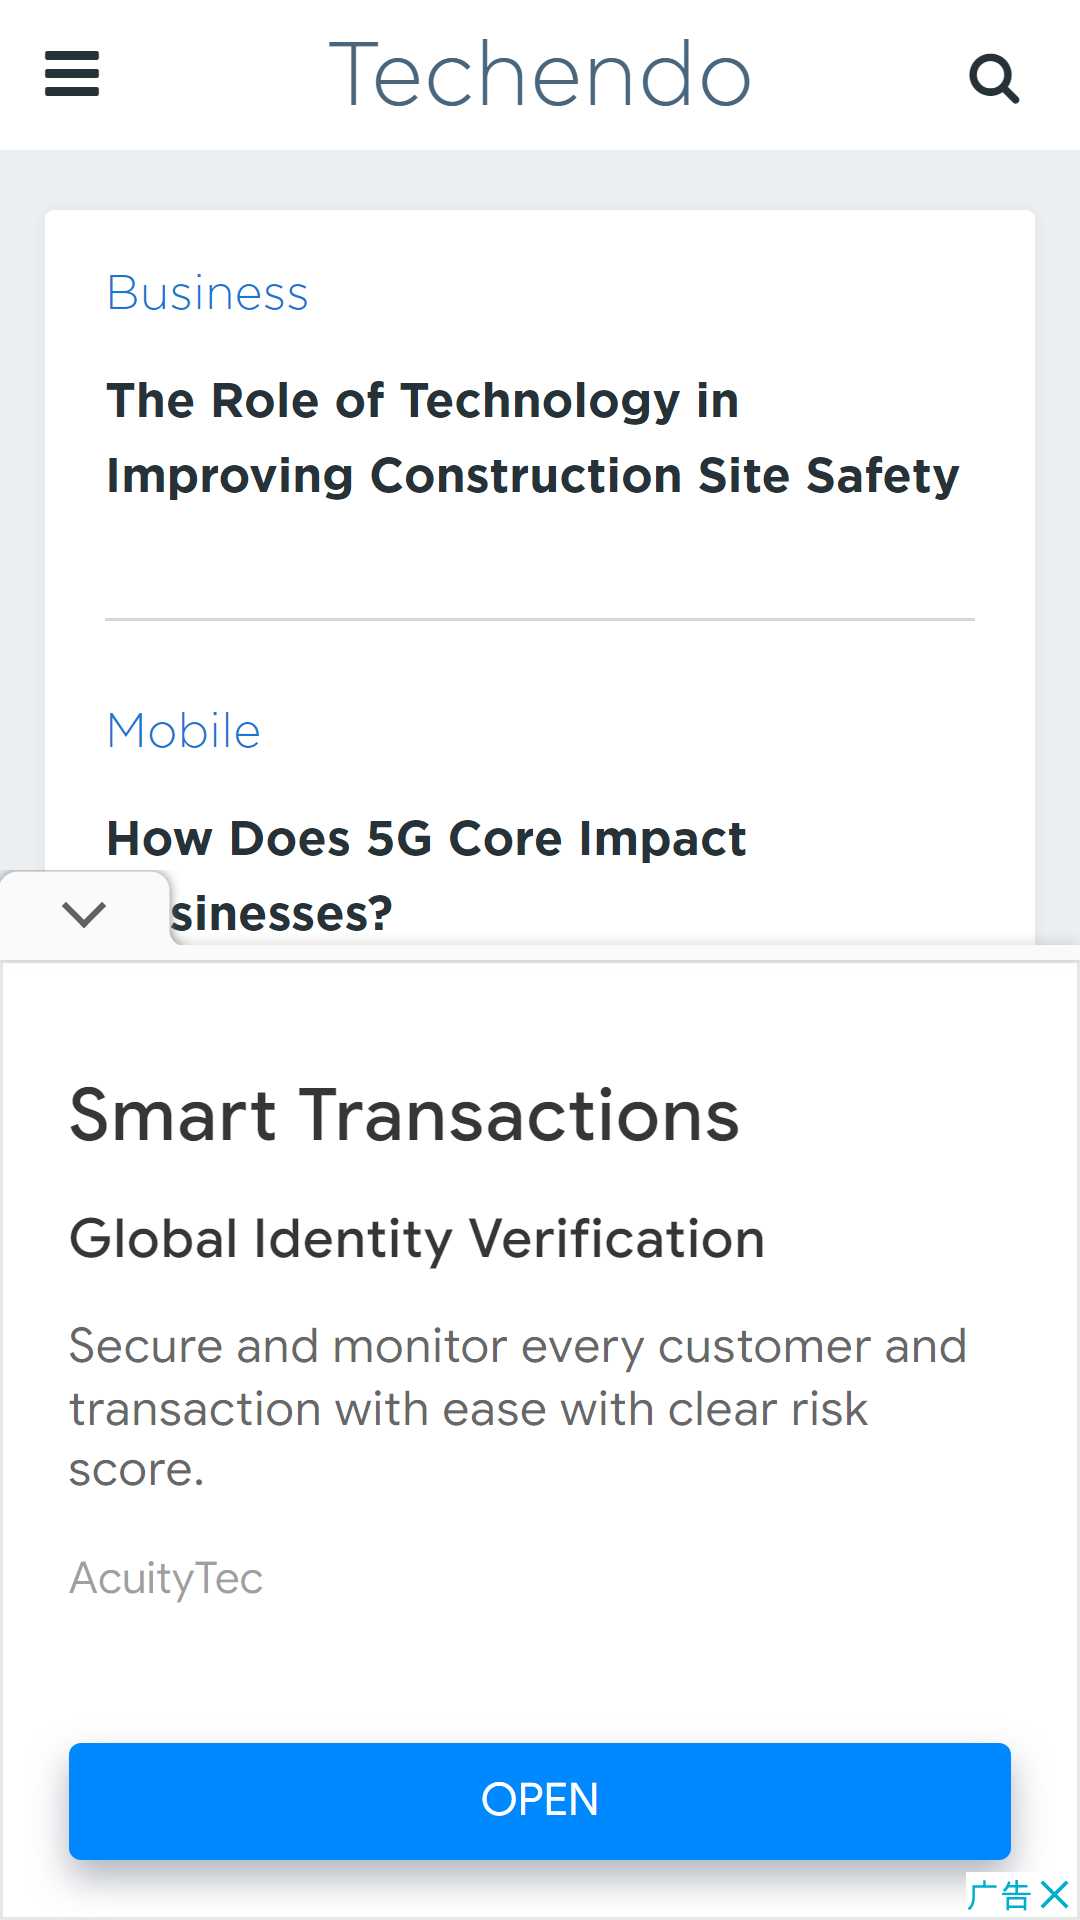
Task: Collapse the ad panel with chevron
Action: coord(84,913)
